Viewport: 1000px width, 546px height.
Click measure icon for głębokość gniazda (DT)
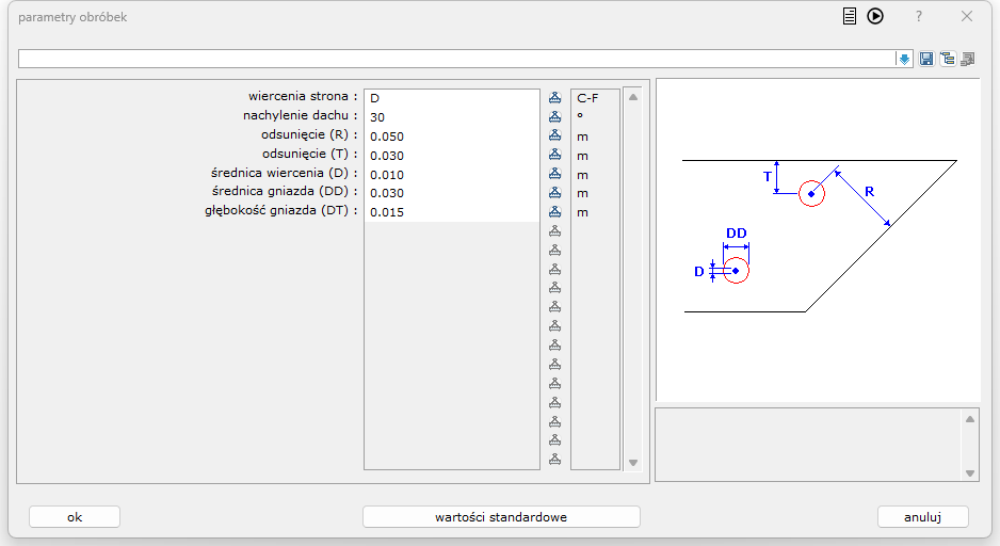[555, 212]
